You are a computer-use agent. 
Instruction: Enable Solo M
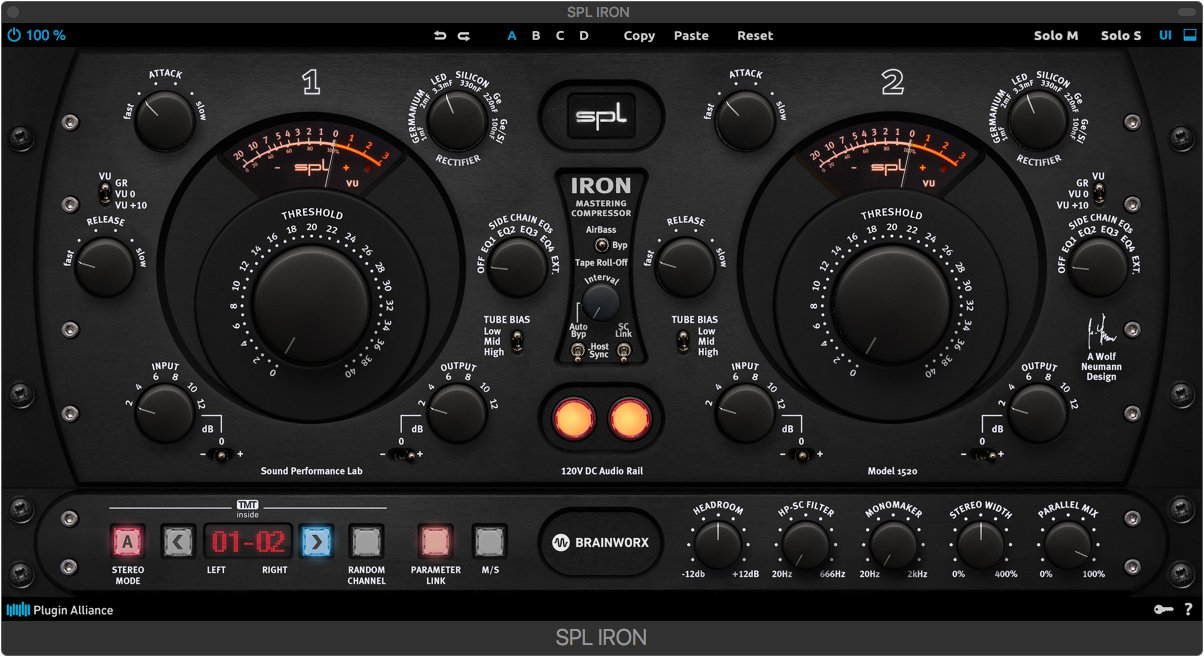pyautogui.click(x=1056, y=36)
